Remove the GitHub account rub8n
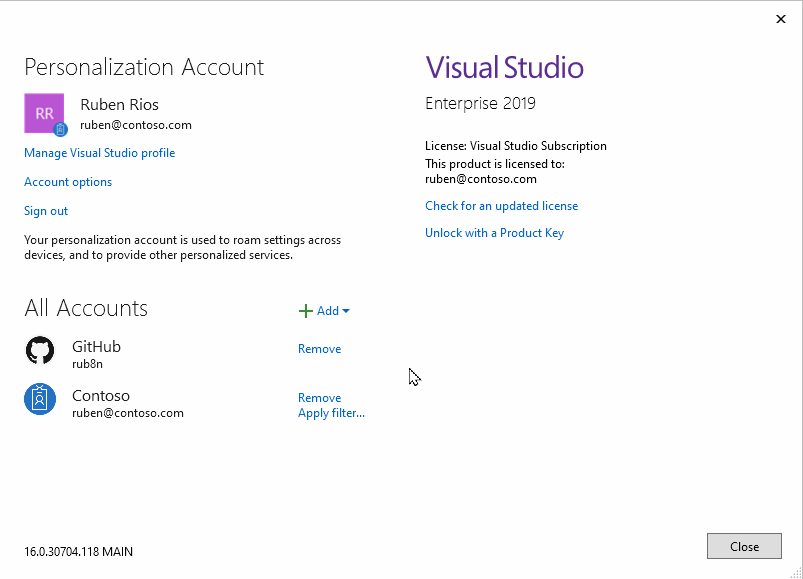The height and width of the screenshot is (579, 803). point(319,348)
